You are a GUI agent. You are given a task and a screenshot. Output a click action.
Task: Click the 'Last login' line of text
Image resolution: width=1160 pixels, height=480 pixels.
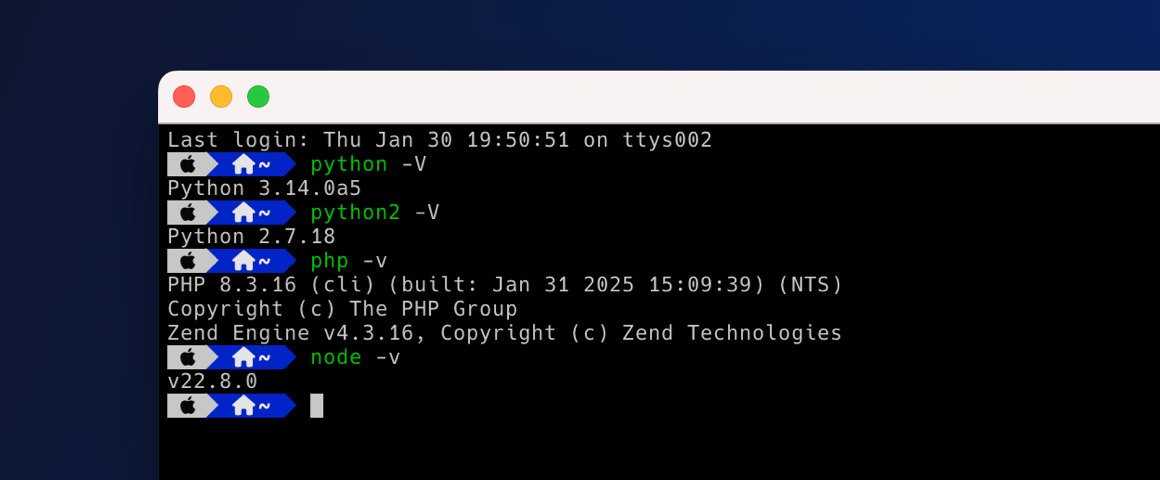439,140
